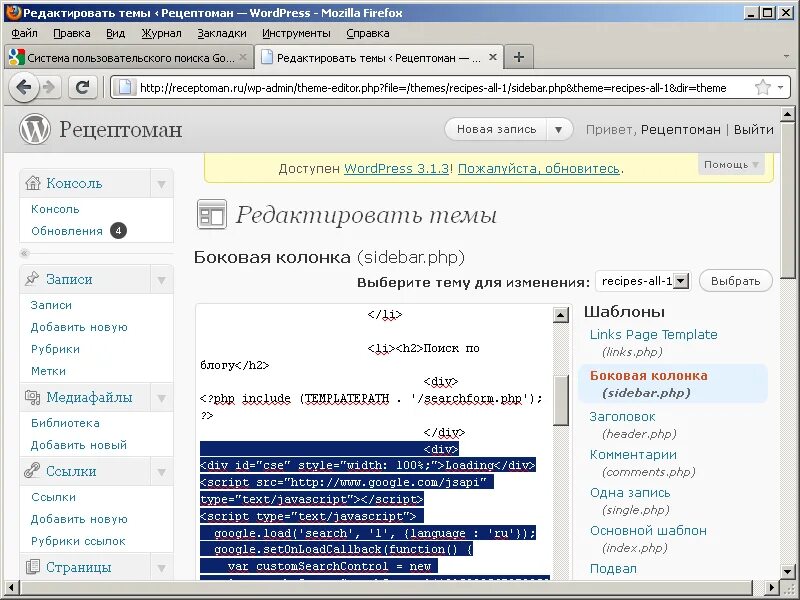Click the code editor scroll up arrow

561,315
